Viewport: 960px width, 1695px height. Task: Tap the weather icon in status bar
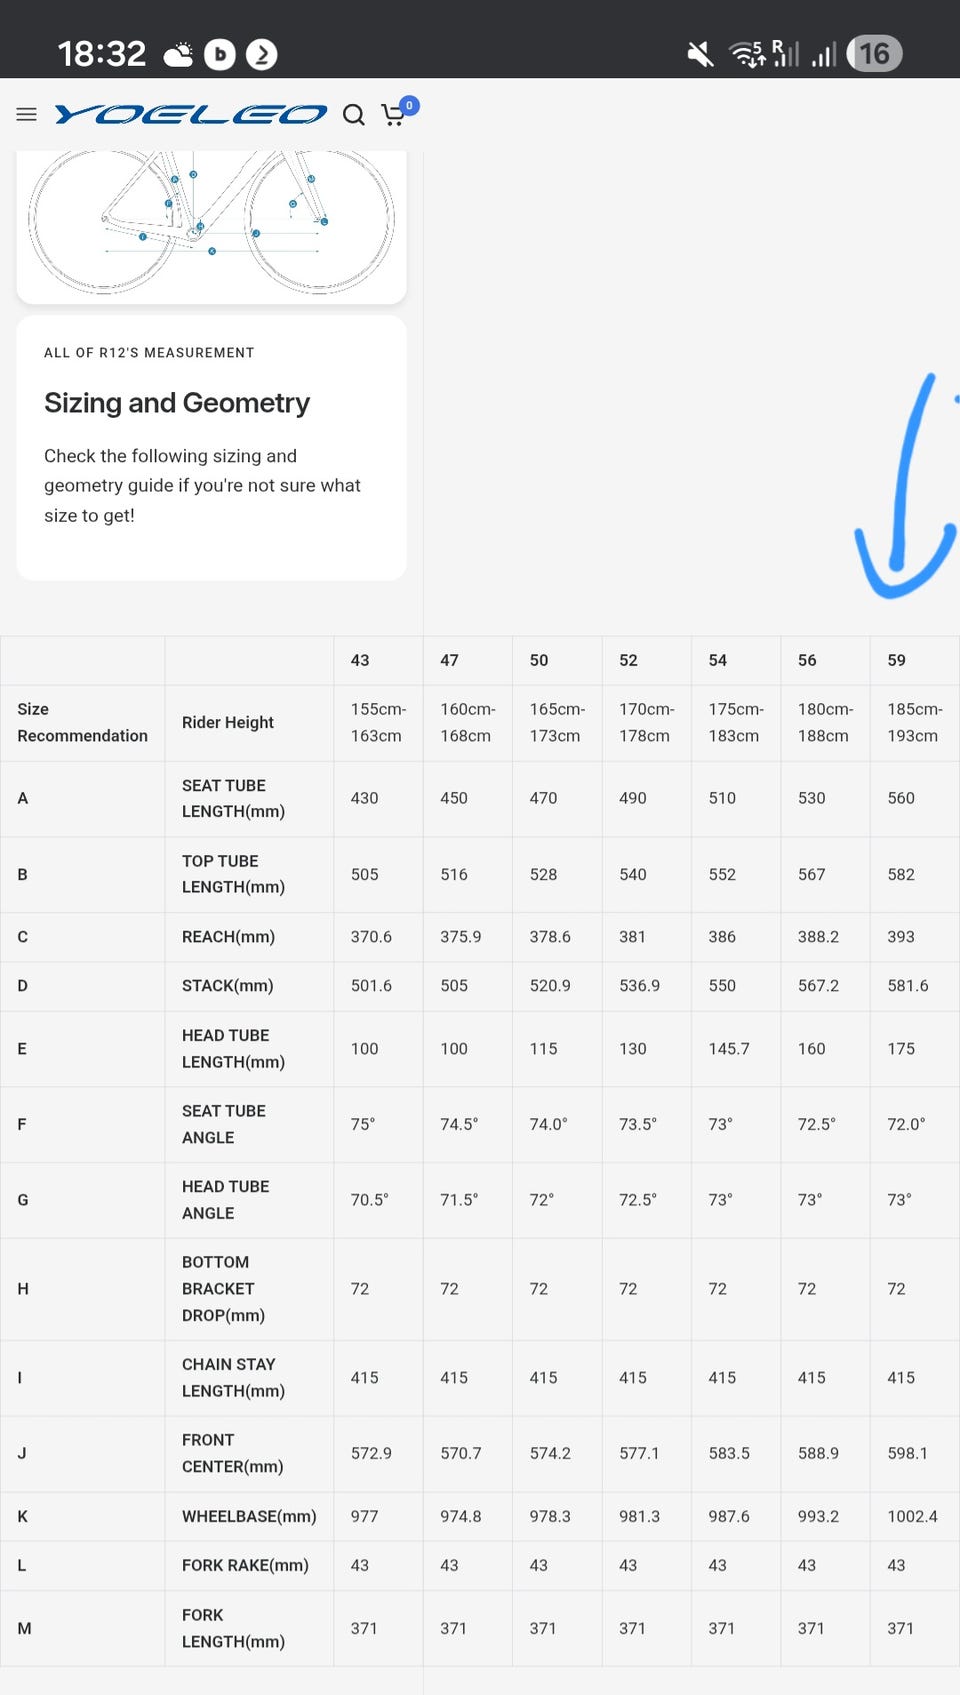pyautogui.click(x=179, y=54)
